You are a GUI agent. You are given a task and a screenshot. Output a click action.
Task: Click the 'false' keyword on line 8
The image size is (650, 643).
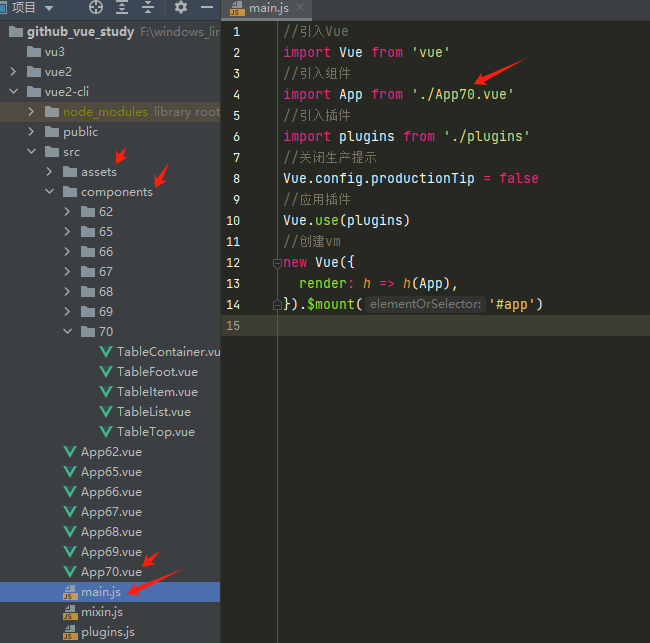pyautogui.click(x=519, y=178)
